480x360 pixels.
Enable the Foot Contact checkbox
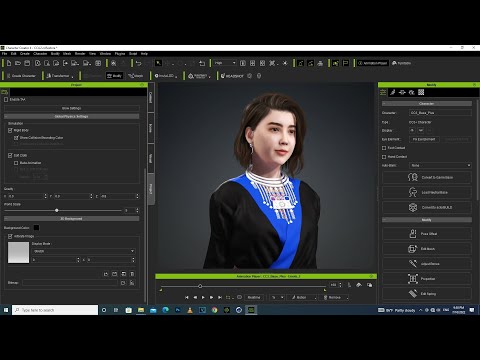pyautogui.click(x=384, y=148)
